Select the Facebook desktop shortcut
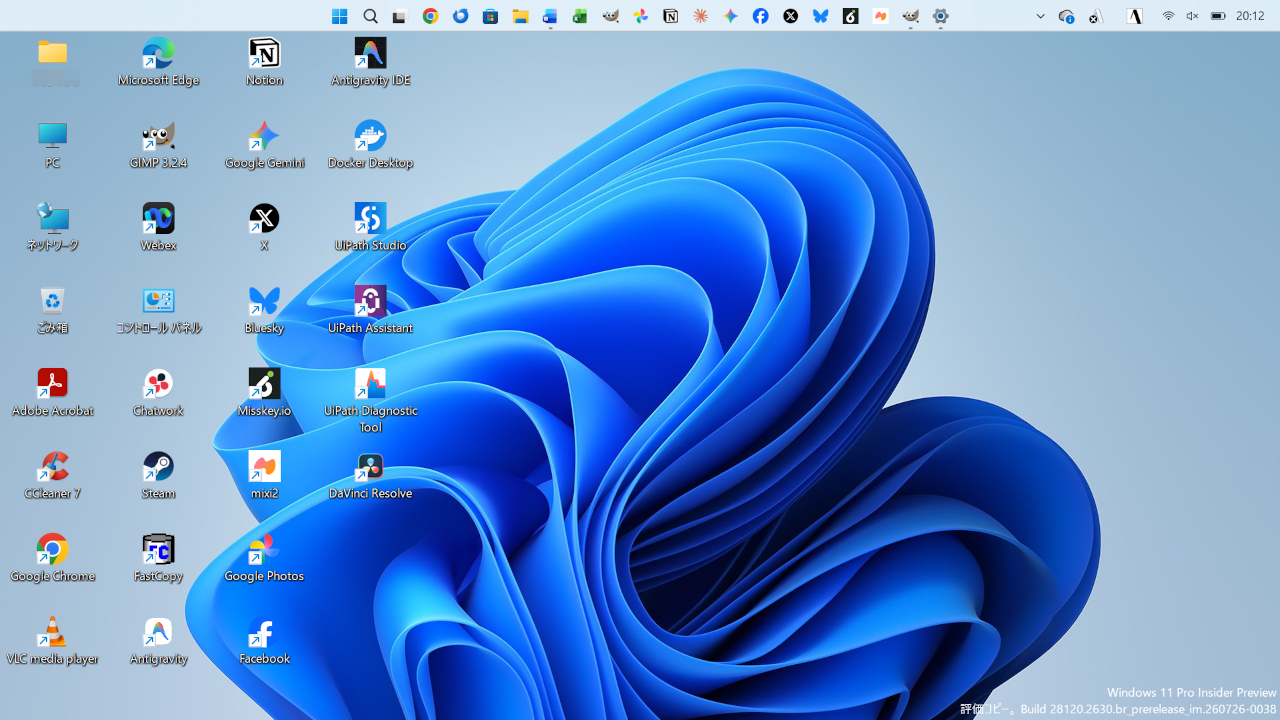The width and height of the screenshot is (1280, 720). (x=264, y=641)
